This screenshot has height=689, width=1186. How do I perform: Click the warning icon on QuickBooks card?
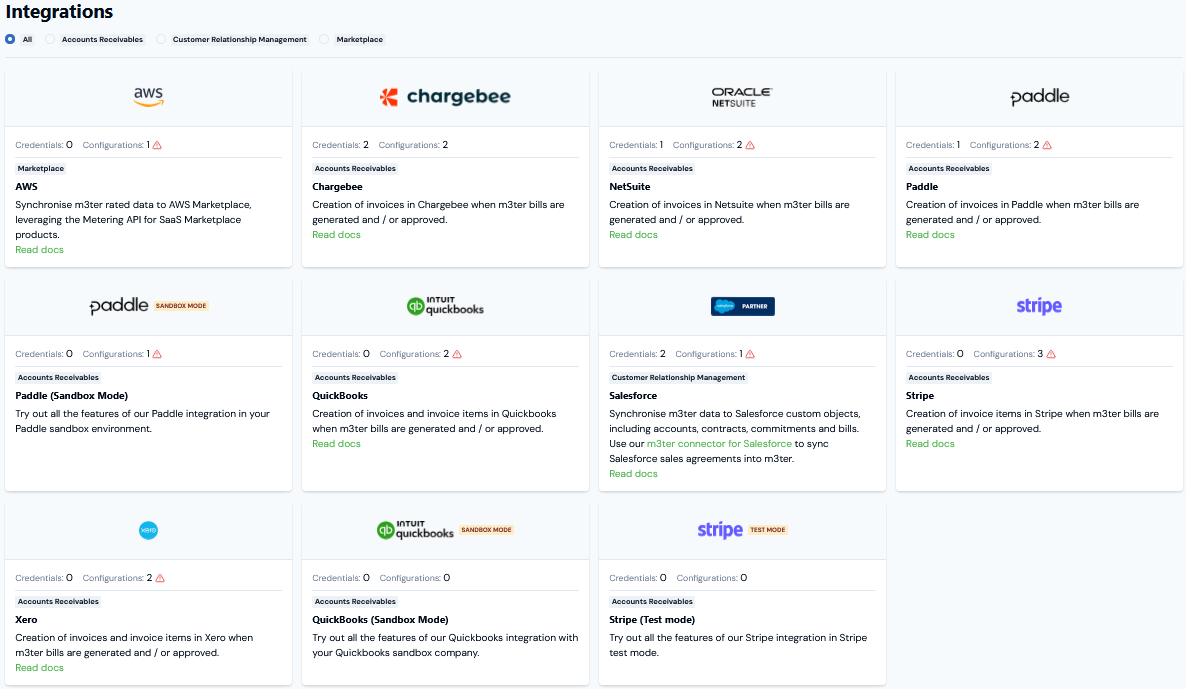click(457, 354)
